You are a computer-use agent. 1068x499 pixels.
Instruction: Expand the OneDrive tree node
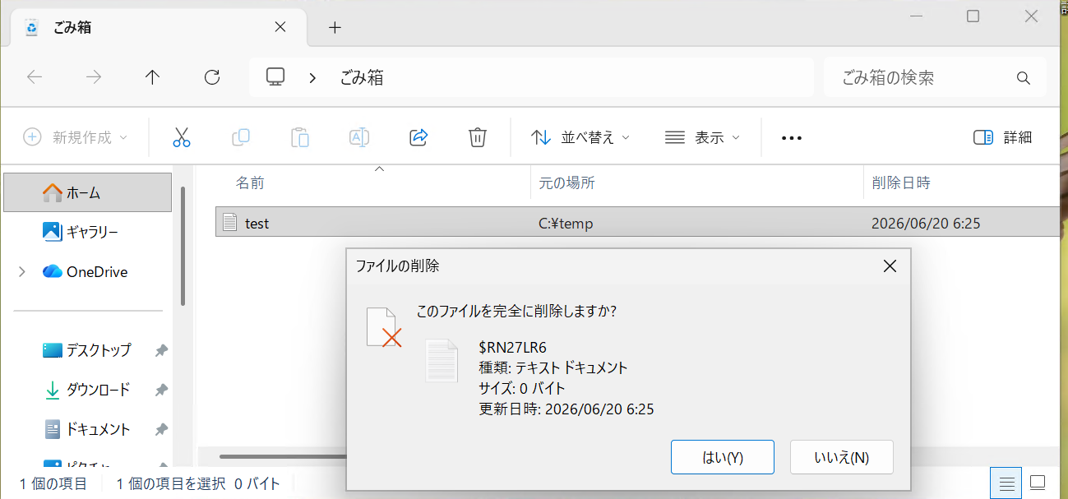click(x=22, y=272)
